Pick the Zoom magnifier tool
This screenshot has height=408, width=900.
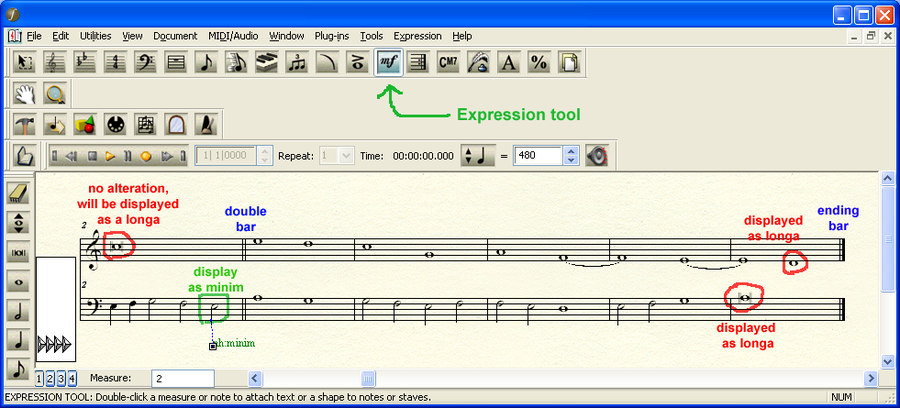pos(56,94)
